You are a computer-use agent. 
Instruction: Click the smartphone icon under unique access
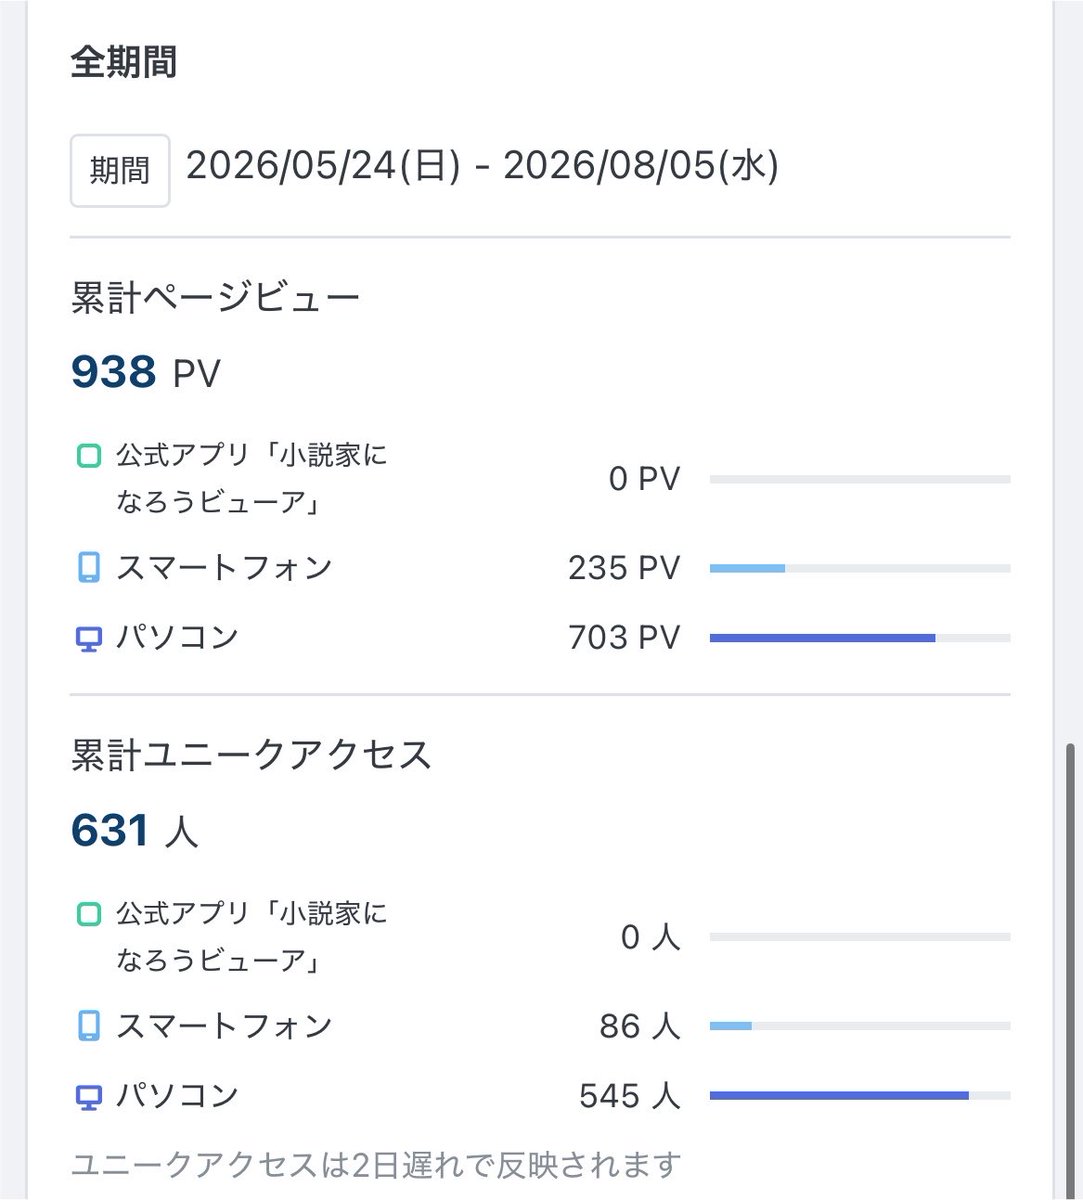89,1026
